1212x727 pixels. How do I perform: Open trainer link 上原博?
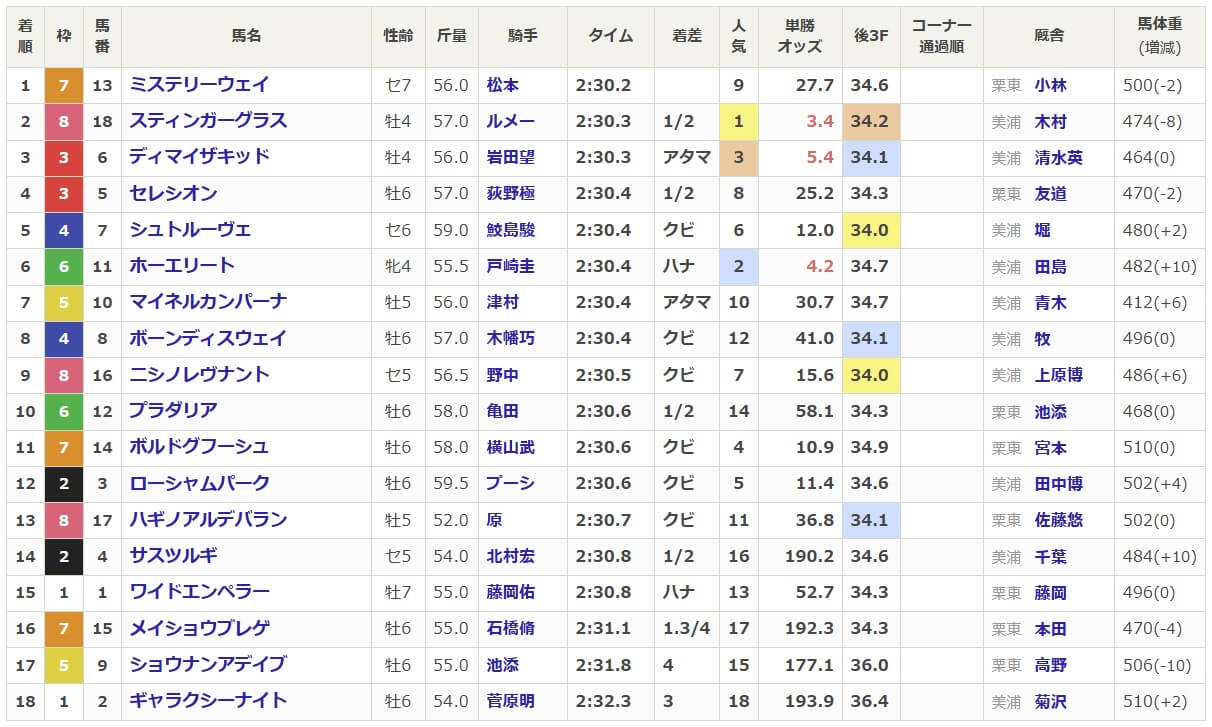tap(1059, 375)
